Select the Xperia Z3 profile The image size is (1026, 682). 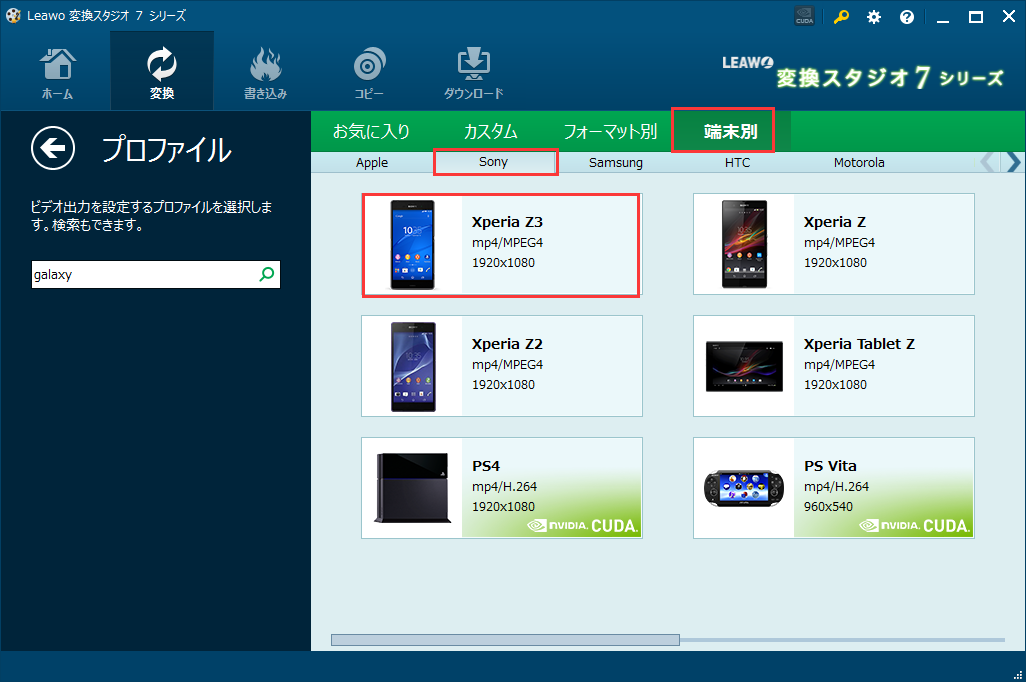point(501,244)
